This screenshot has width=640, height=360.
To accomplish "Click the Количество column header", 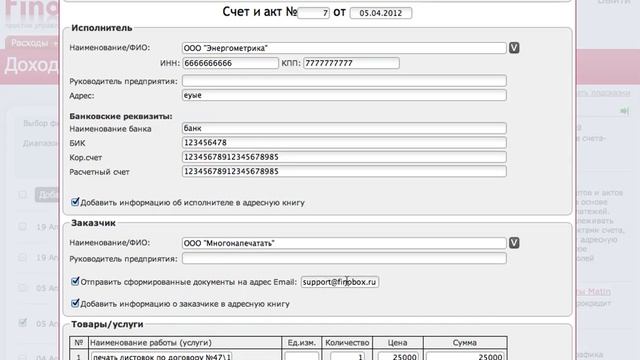I will (347, 343).
